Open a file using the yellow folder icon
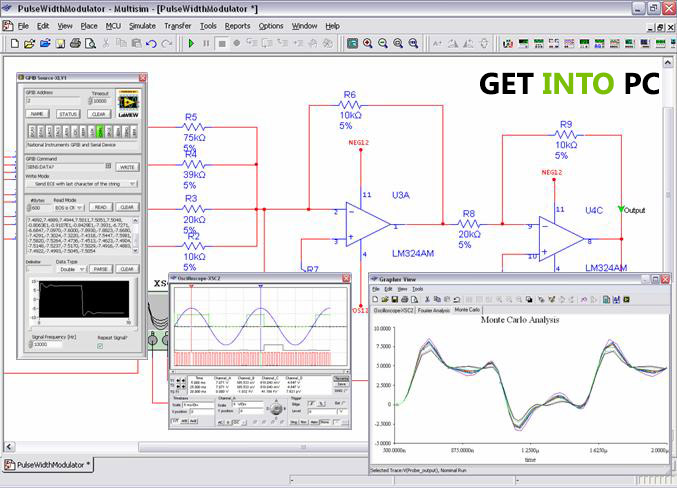The image size is (677, 488). [x=29, y=43]
